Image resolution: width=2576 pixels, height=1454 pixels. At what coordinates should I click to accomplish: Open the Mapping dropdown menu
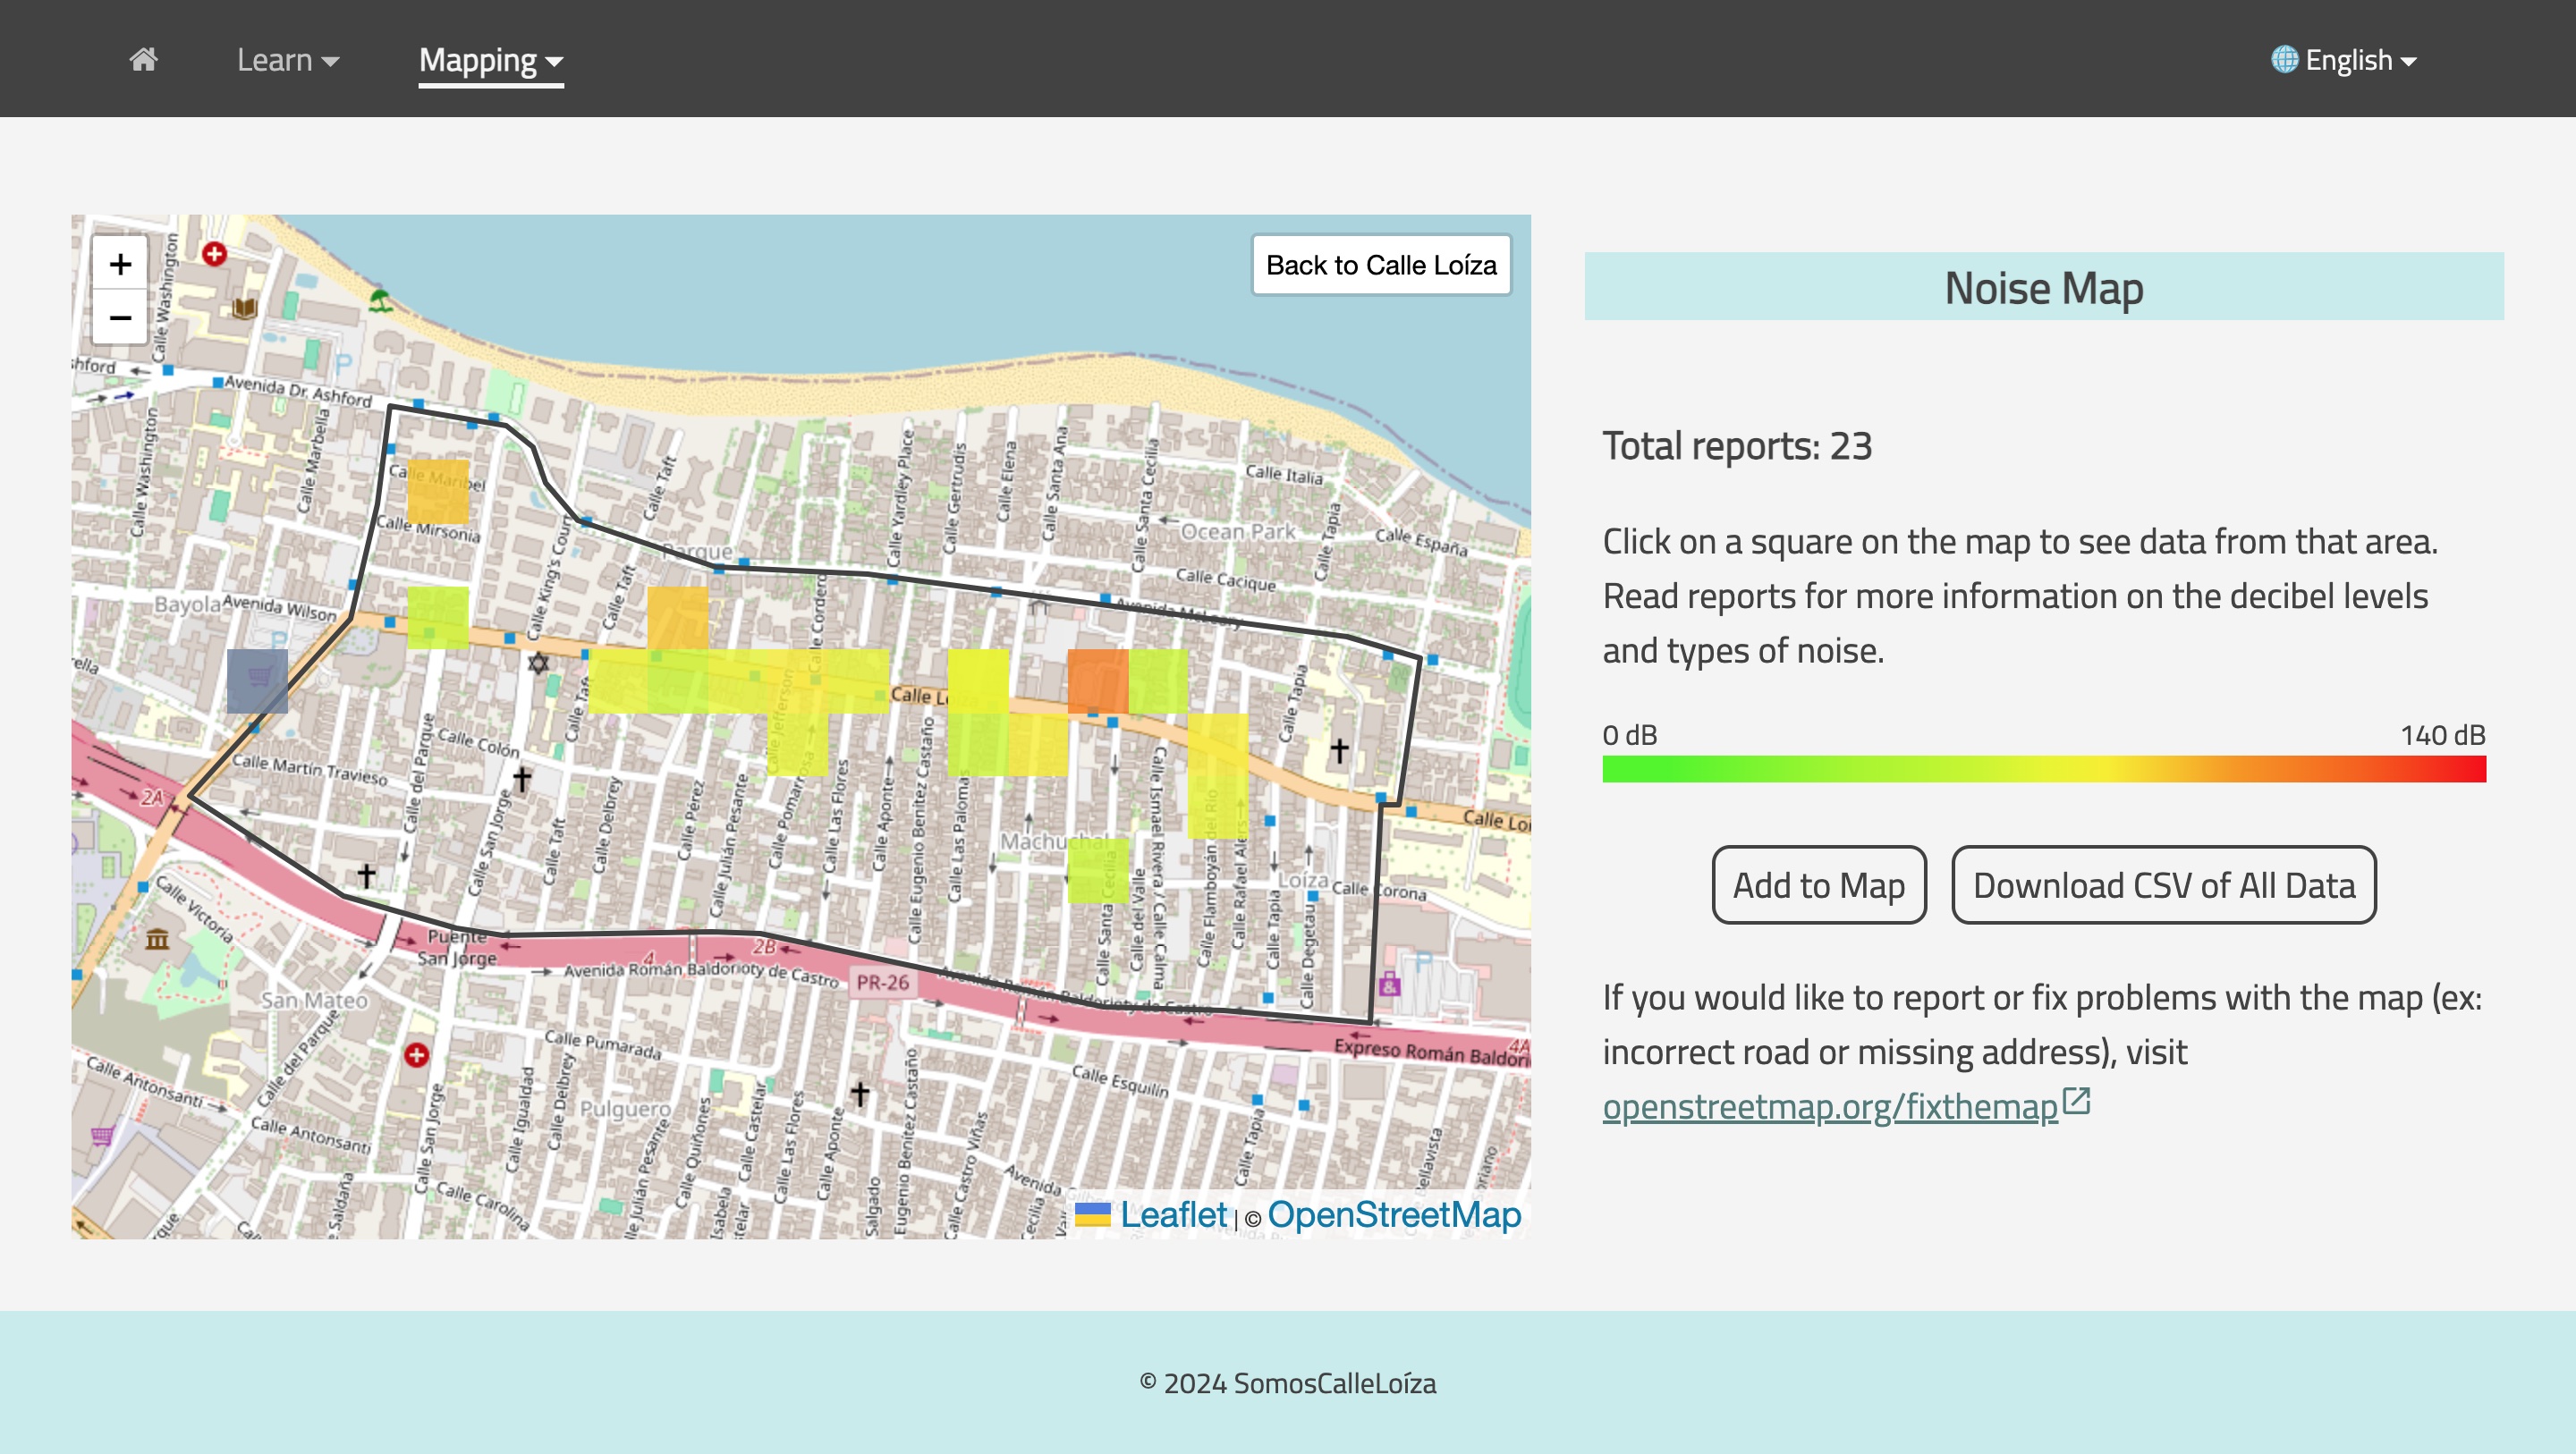click(491, 60)
